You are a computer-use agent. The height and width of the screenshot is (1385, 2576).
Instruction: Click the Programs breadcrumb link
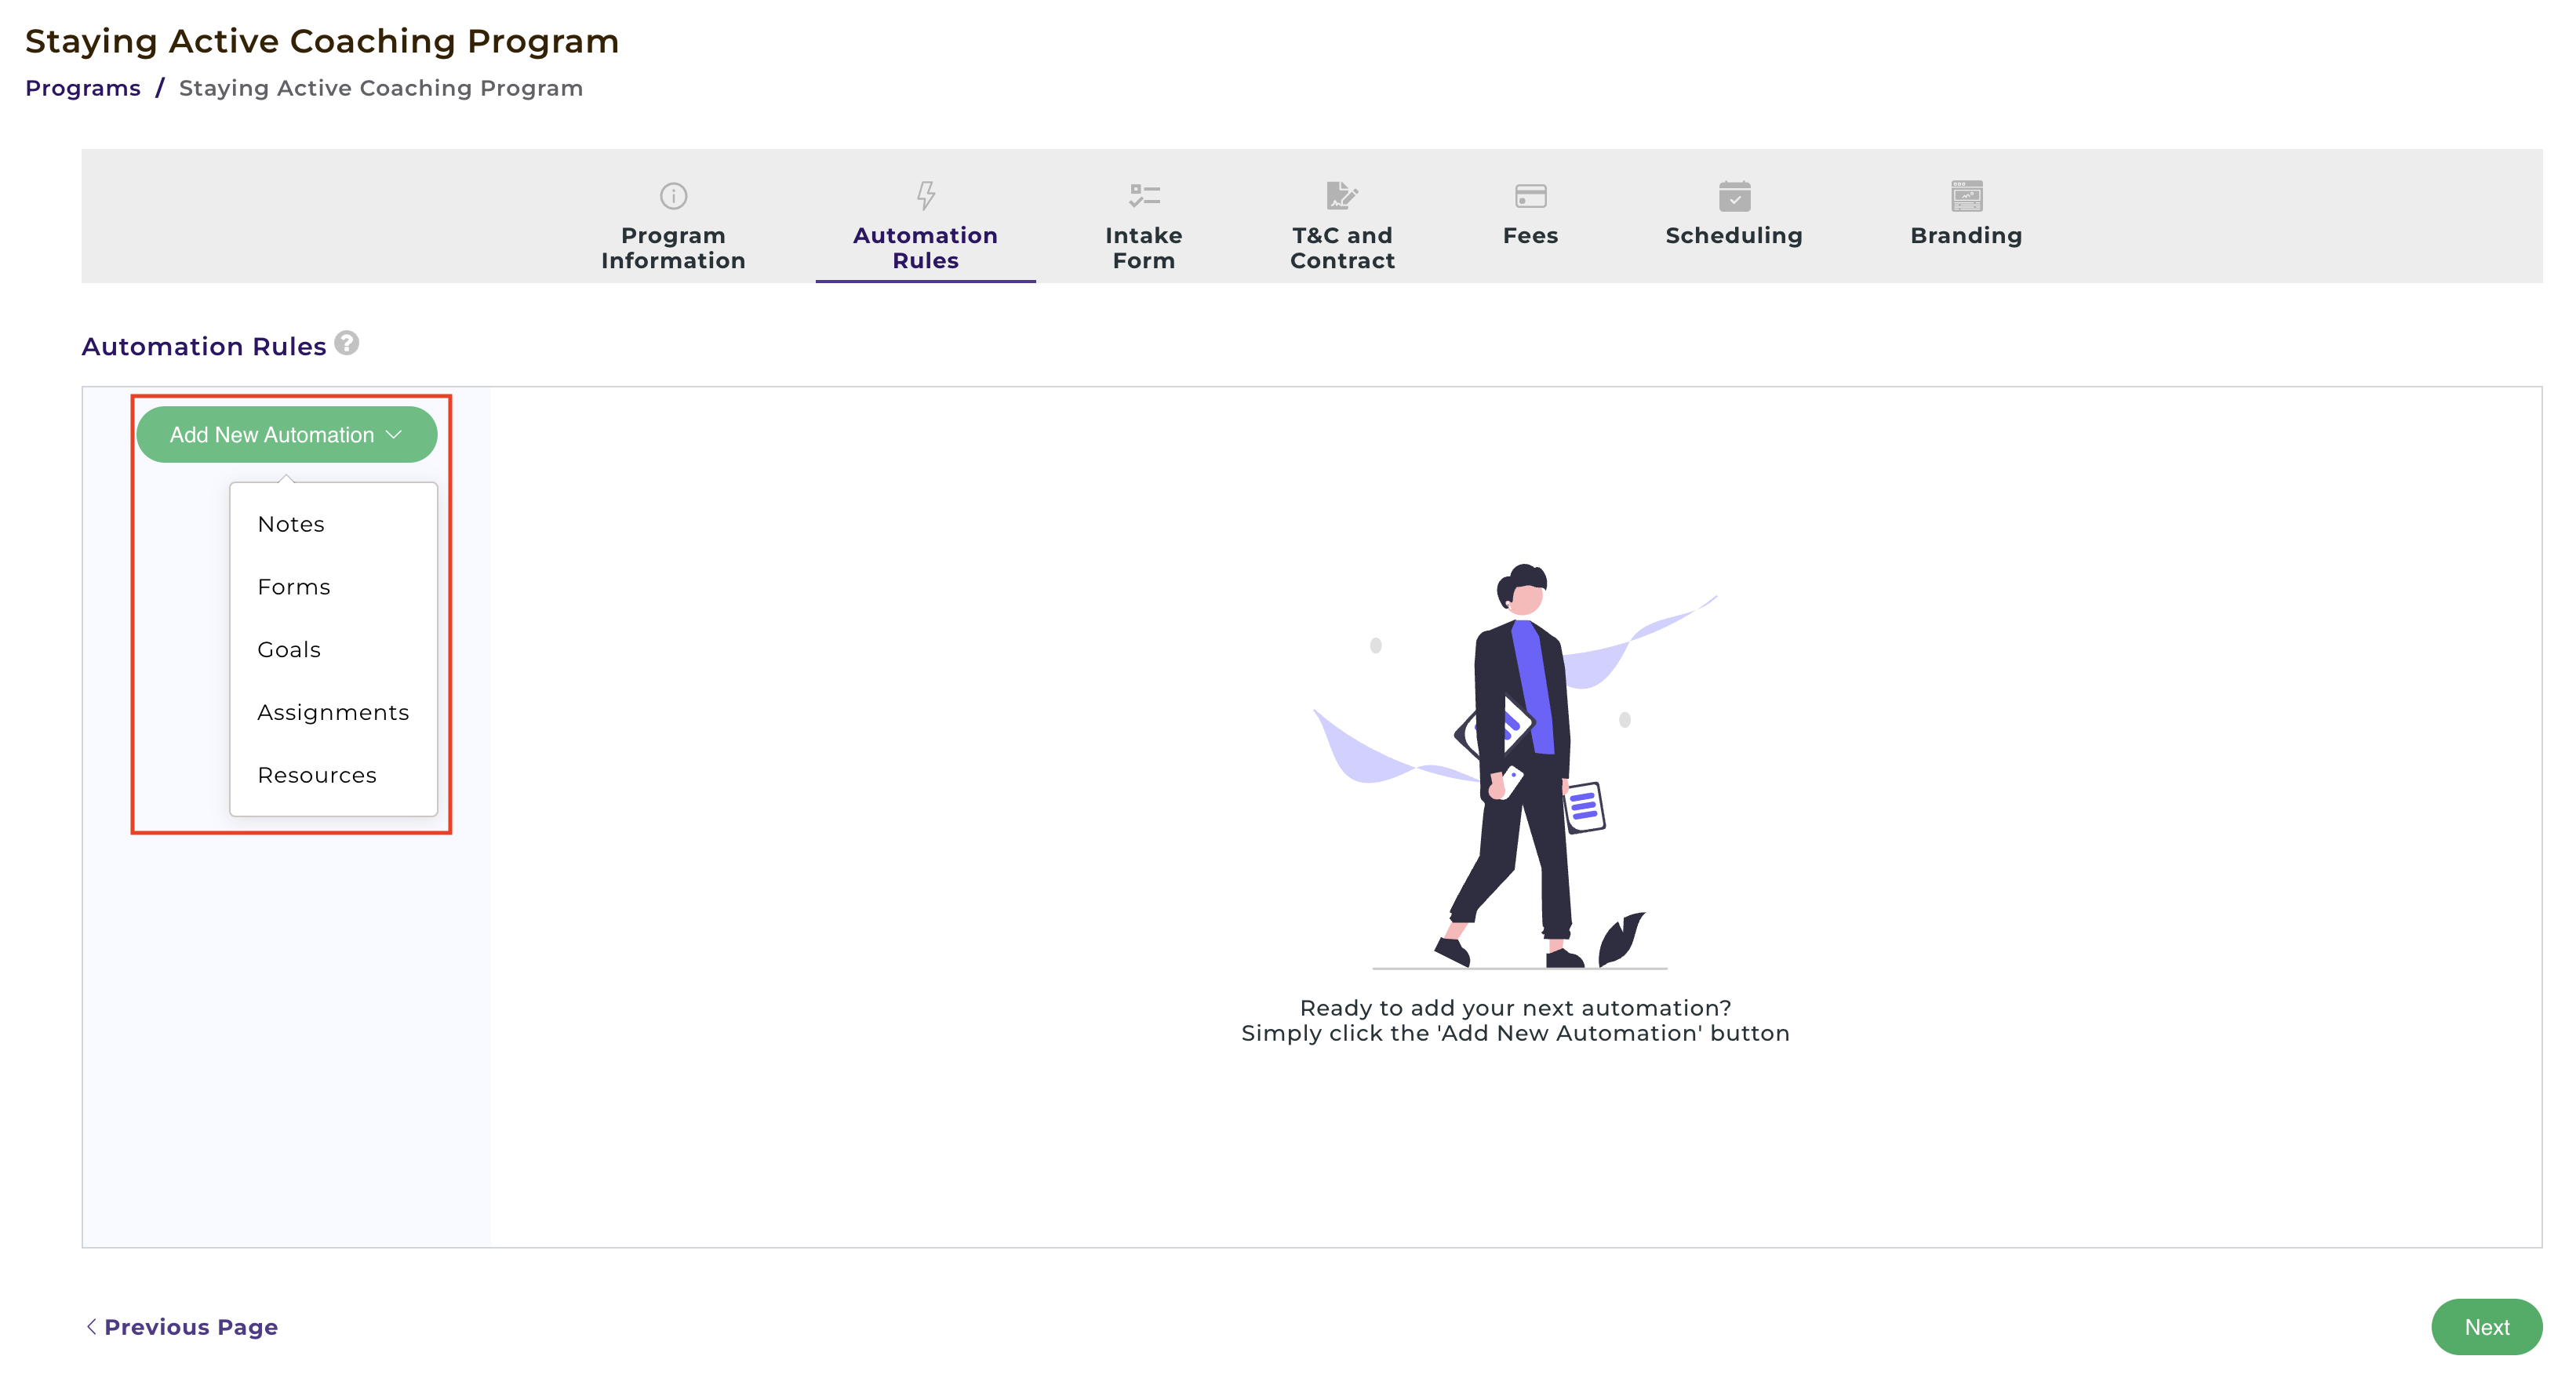pyautogui.click(x=83, y=88)
